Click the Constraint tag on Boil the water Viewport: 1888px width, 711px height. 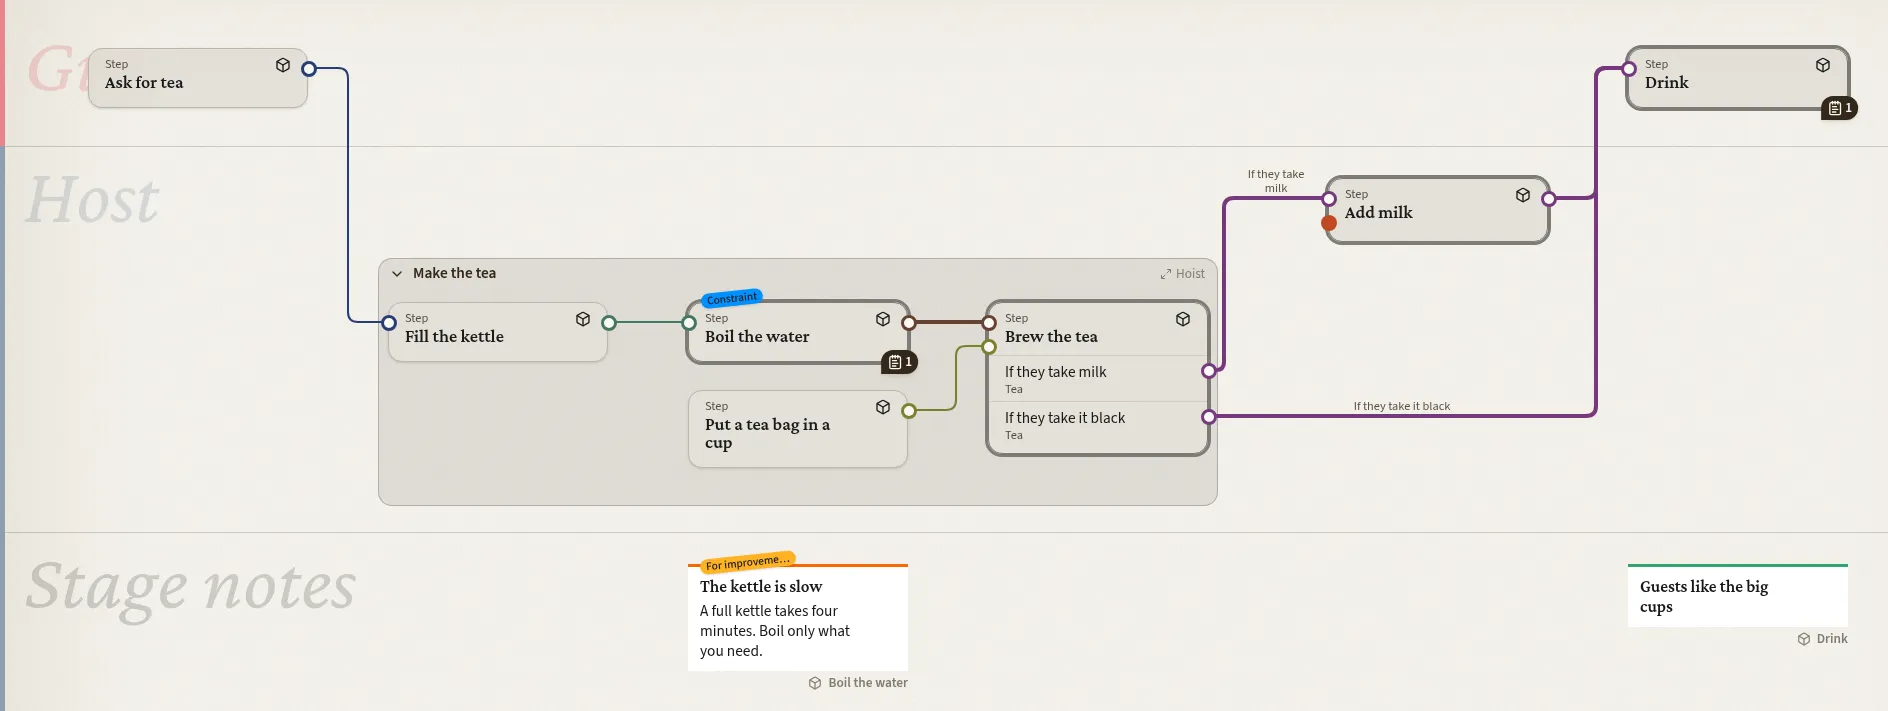pyautogui.click(x=732, y=298)
